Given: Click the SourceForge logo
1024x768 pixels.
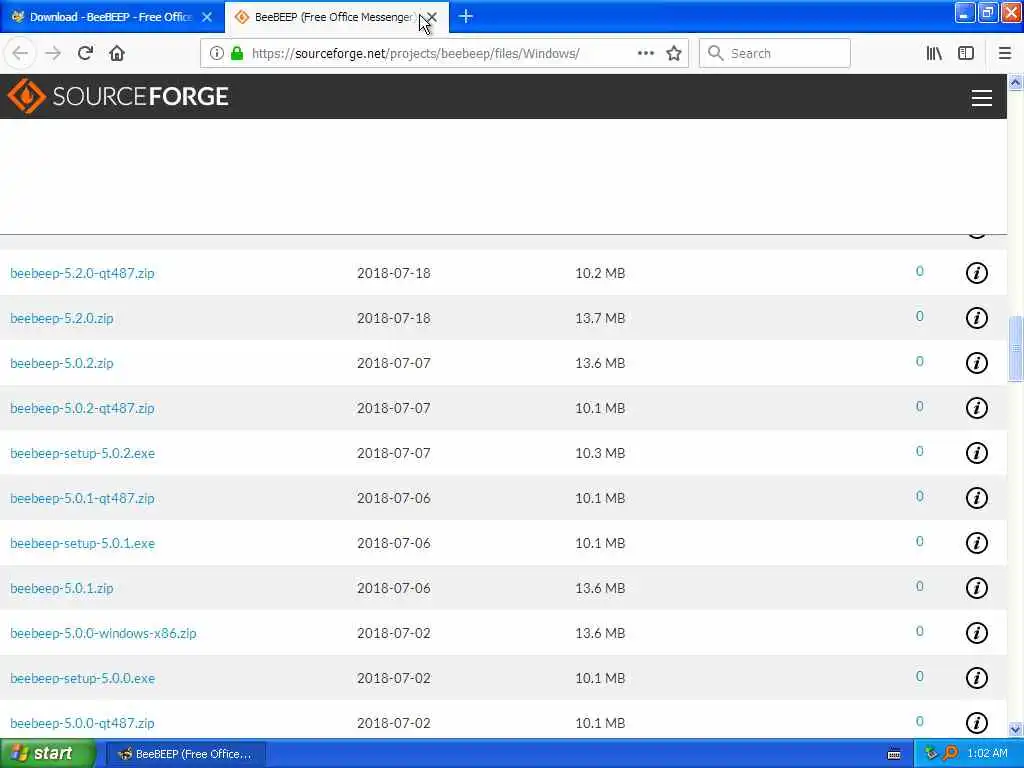Looking at the screenshot, I should click(118, 96).
